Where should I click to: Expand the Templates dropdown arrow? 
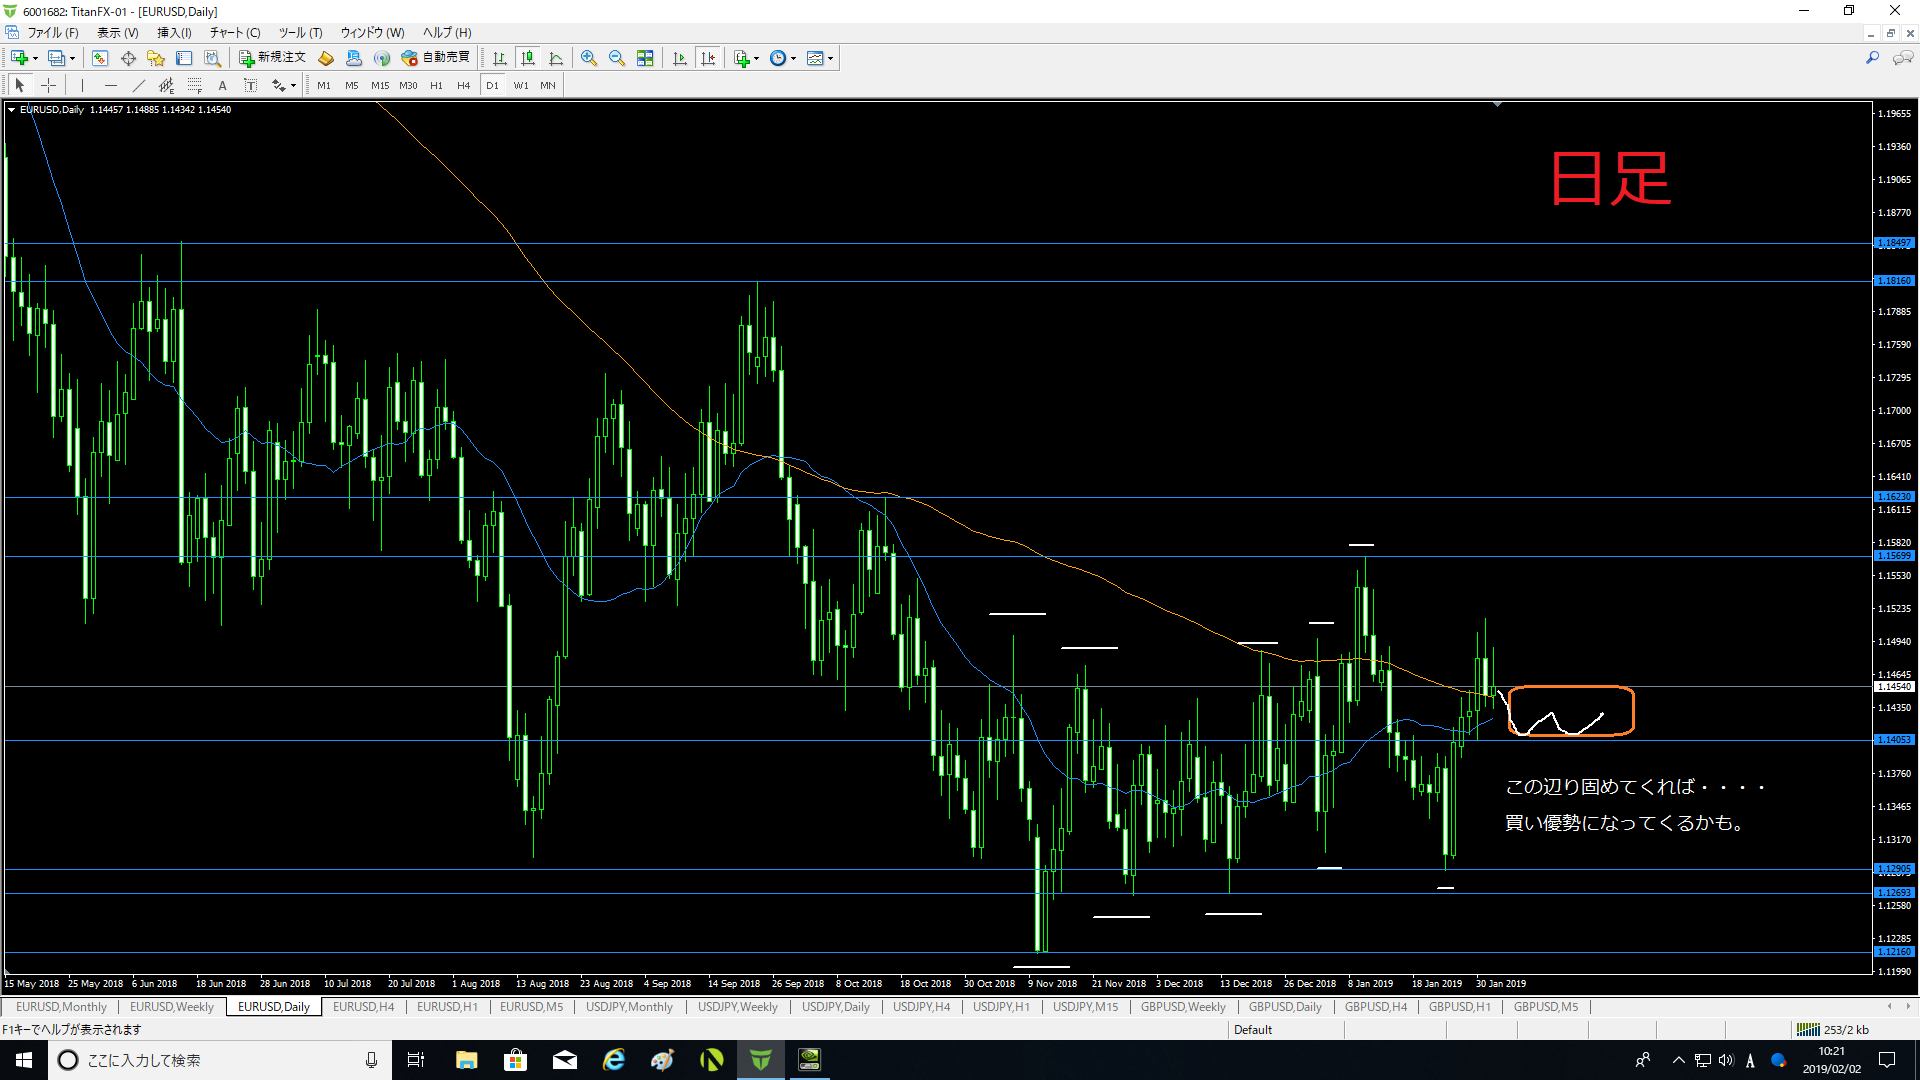pos(831,58)
